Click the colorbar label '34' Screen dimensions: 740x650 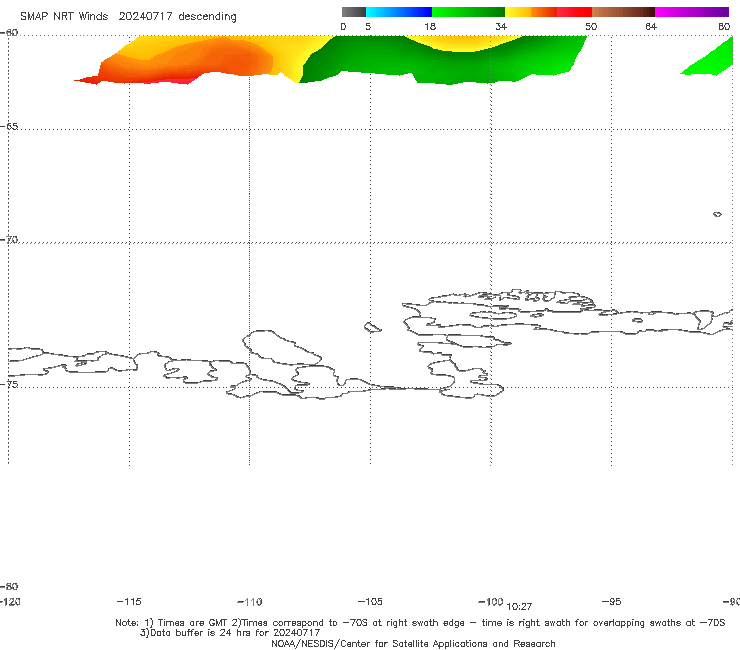[501, 26]
